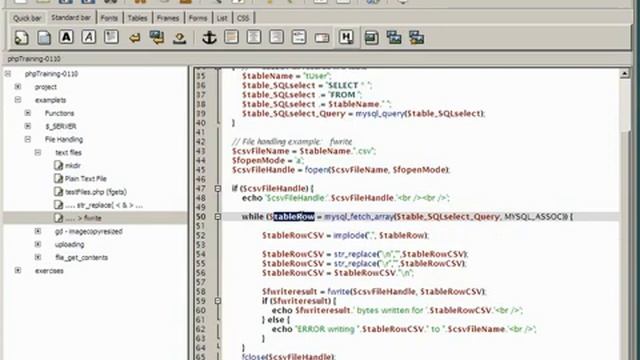Click 'mysql_fetch_array' on line 50
This screenshot has width=640, height=360.
click(359, 217)
